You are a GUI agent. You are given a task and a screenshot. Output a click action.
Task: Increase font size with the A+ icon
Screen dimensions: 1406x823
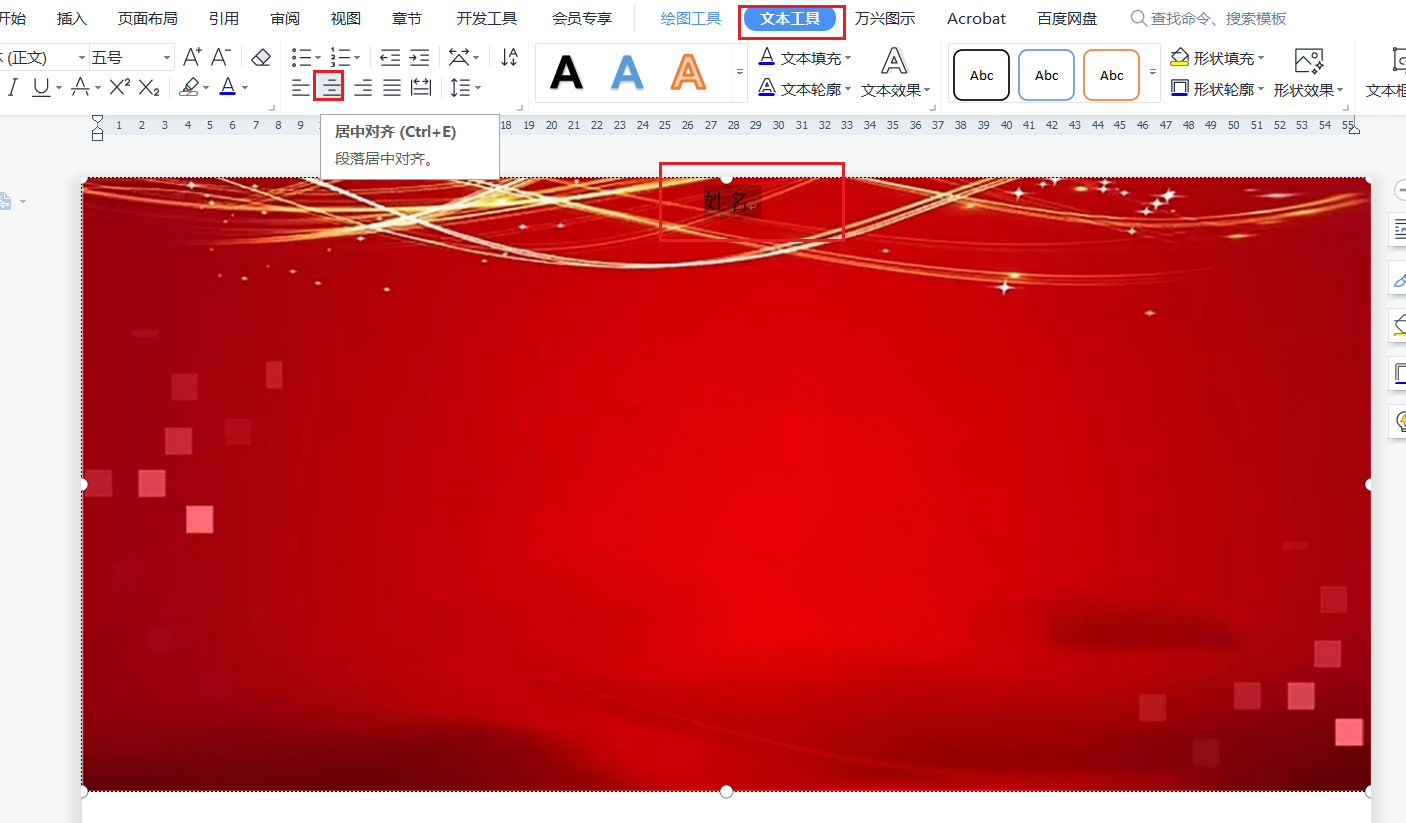(x=192, y=57)
